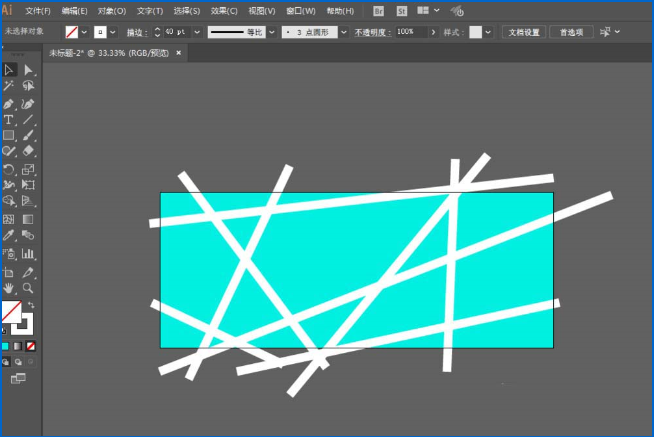655x437 pixels.
Task: Select the Type tool
Action: (x=8, y=119)
